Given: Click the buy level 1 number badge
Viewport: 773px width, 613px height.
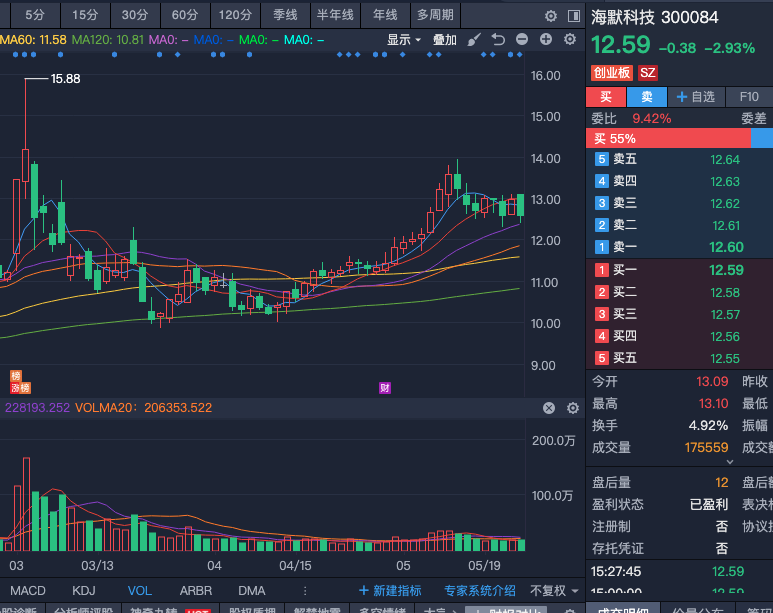Looking at the screenshot, I should [601, 270].
